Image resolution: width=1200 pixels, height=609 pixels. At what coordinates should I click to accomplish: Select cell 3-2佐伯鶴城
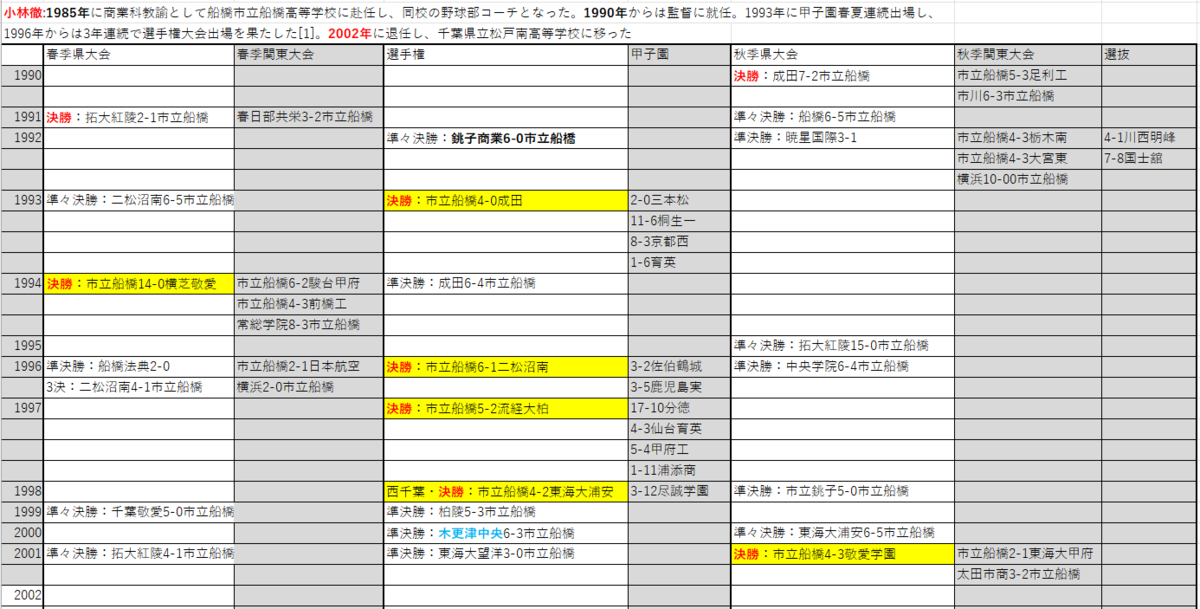point(679,367)
